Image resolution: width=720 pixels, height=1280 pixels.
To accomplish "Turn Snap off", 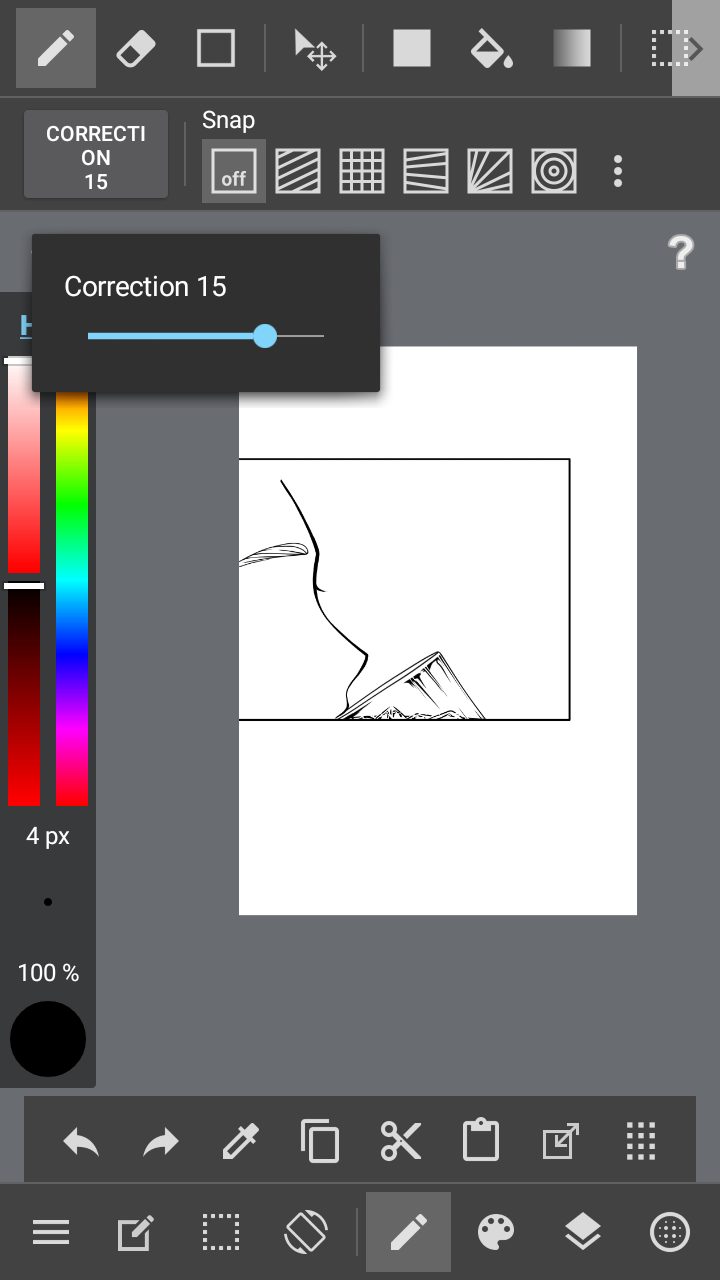I will pyautogui.click(x=234, y=171).
